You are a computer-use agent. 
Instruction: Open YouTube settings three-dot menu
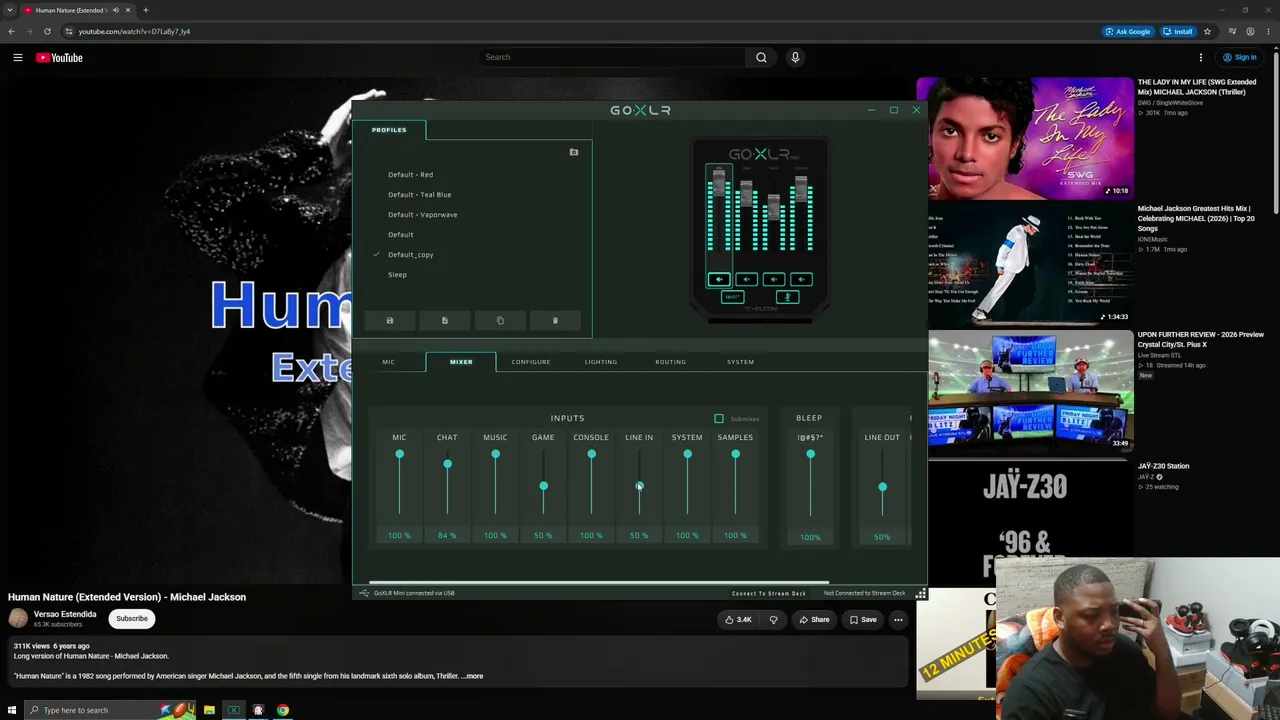click(x=1201, y=57)
